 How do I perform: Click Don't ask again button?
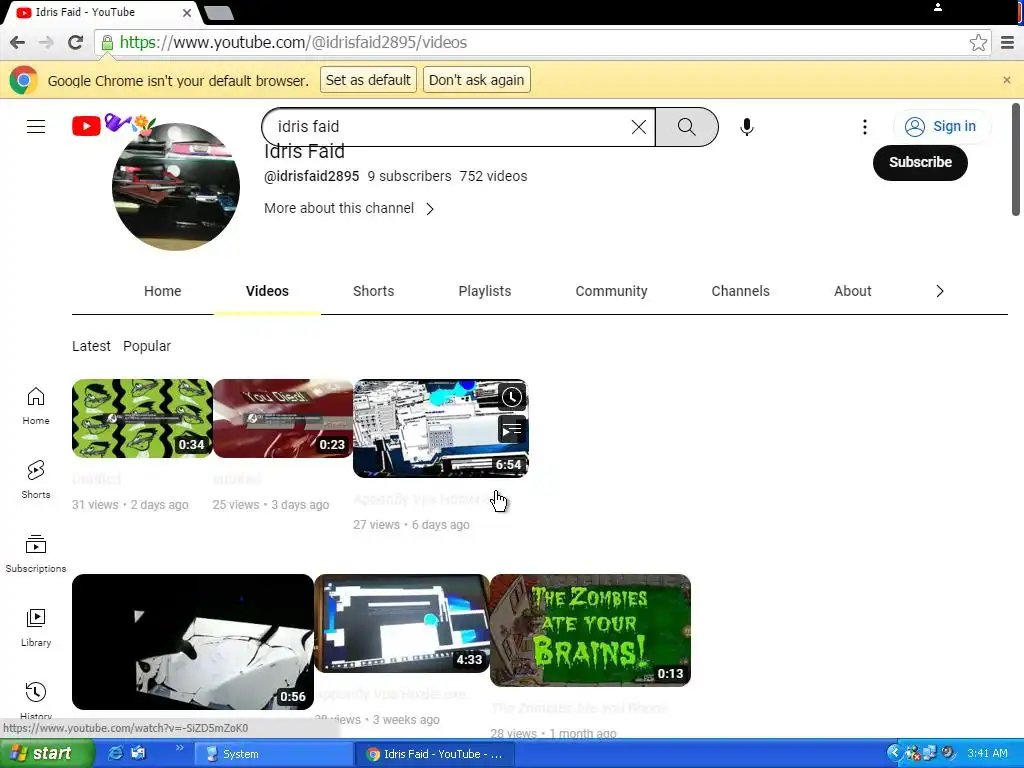[x=476, y=80]
